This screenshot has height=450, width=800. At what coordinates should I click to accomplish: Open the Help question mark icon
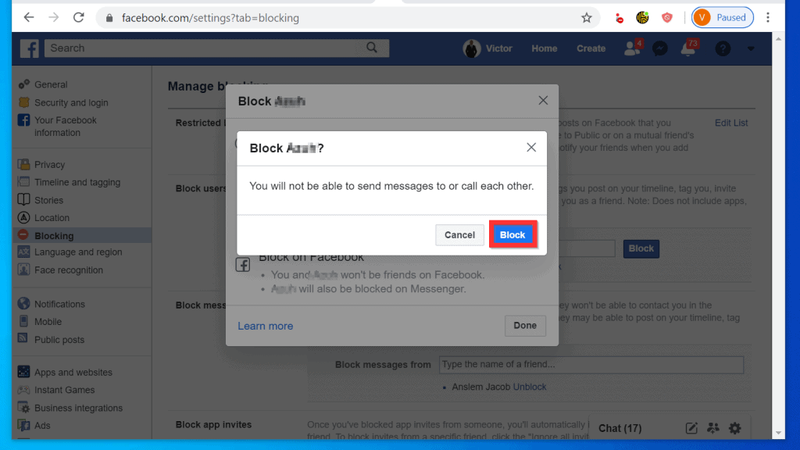tap(722, 48)
